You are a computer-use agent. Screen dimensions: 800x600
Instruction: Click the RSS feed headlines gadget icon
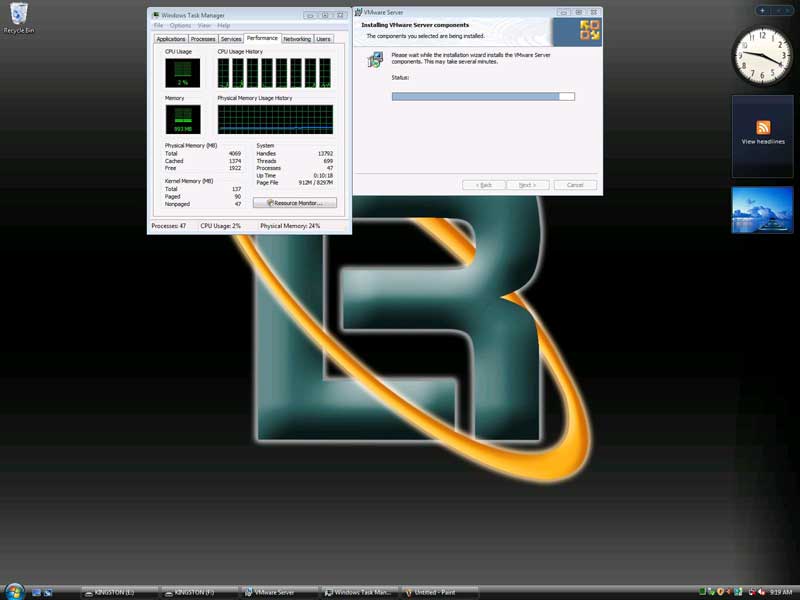pos(763,127)
